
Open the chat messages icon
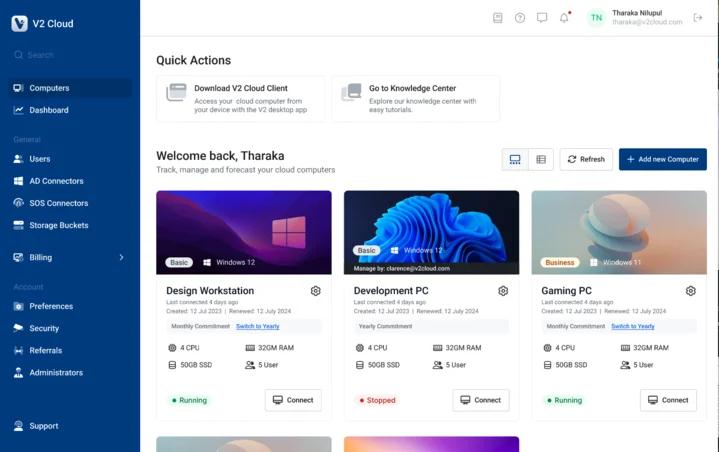[542, 18]
